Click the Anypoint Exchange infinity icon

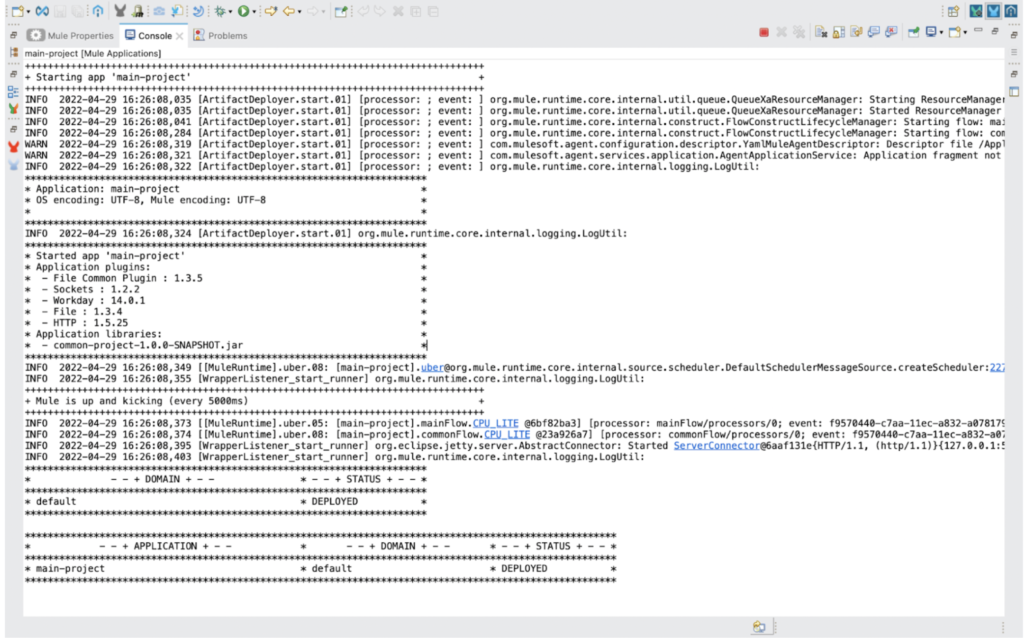click(x=43, y=11)
